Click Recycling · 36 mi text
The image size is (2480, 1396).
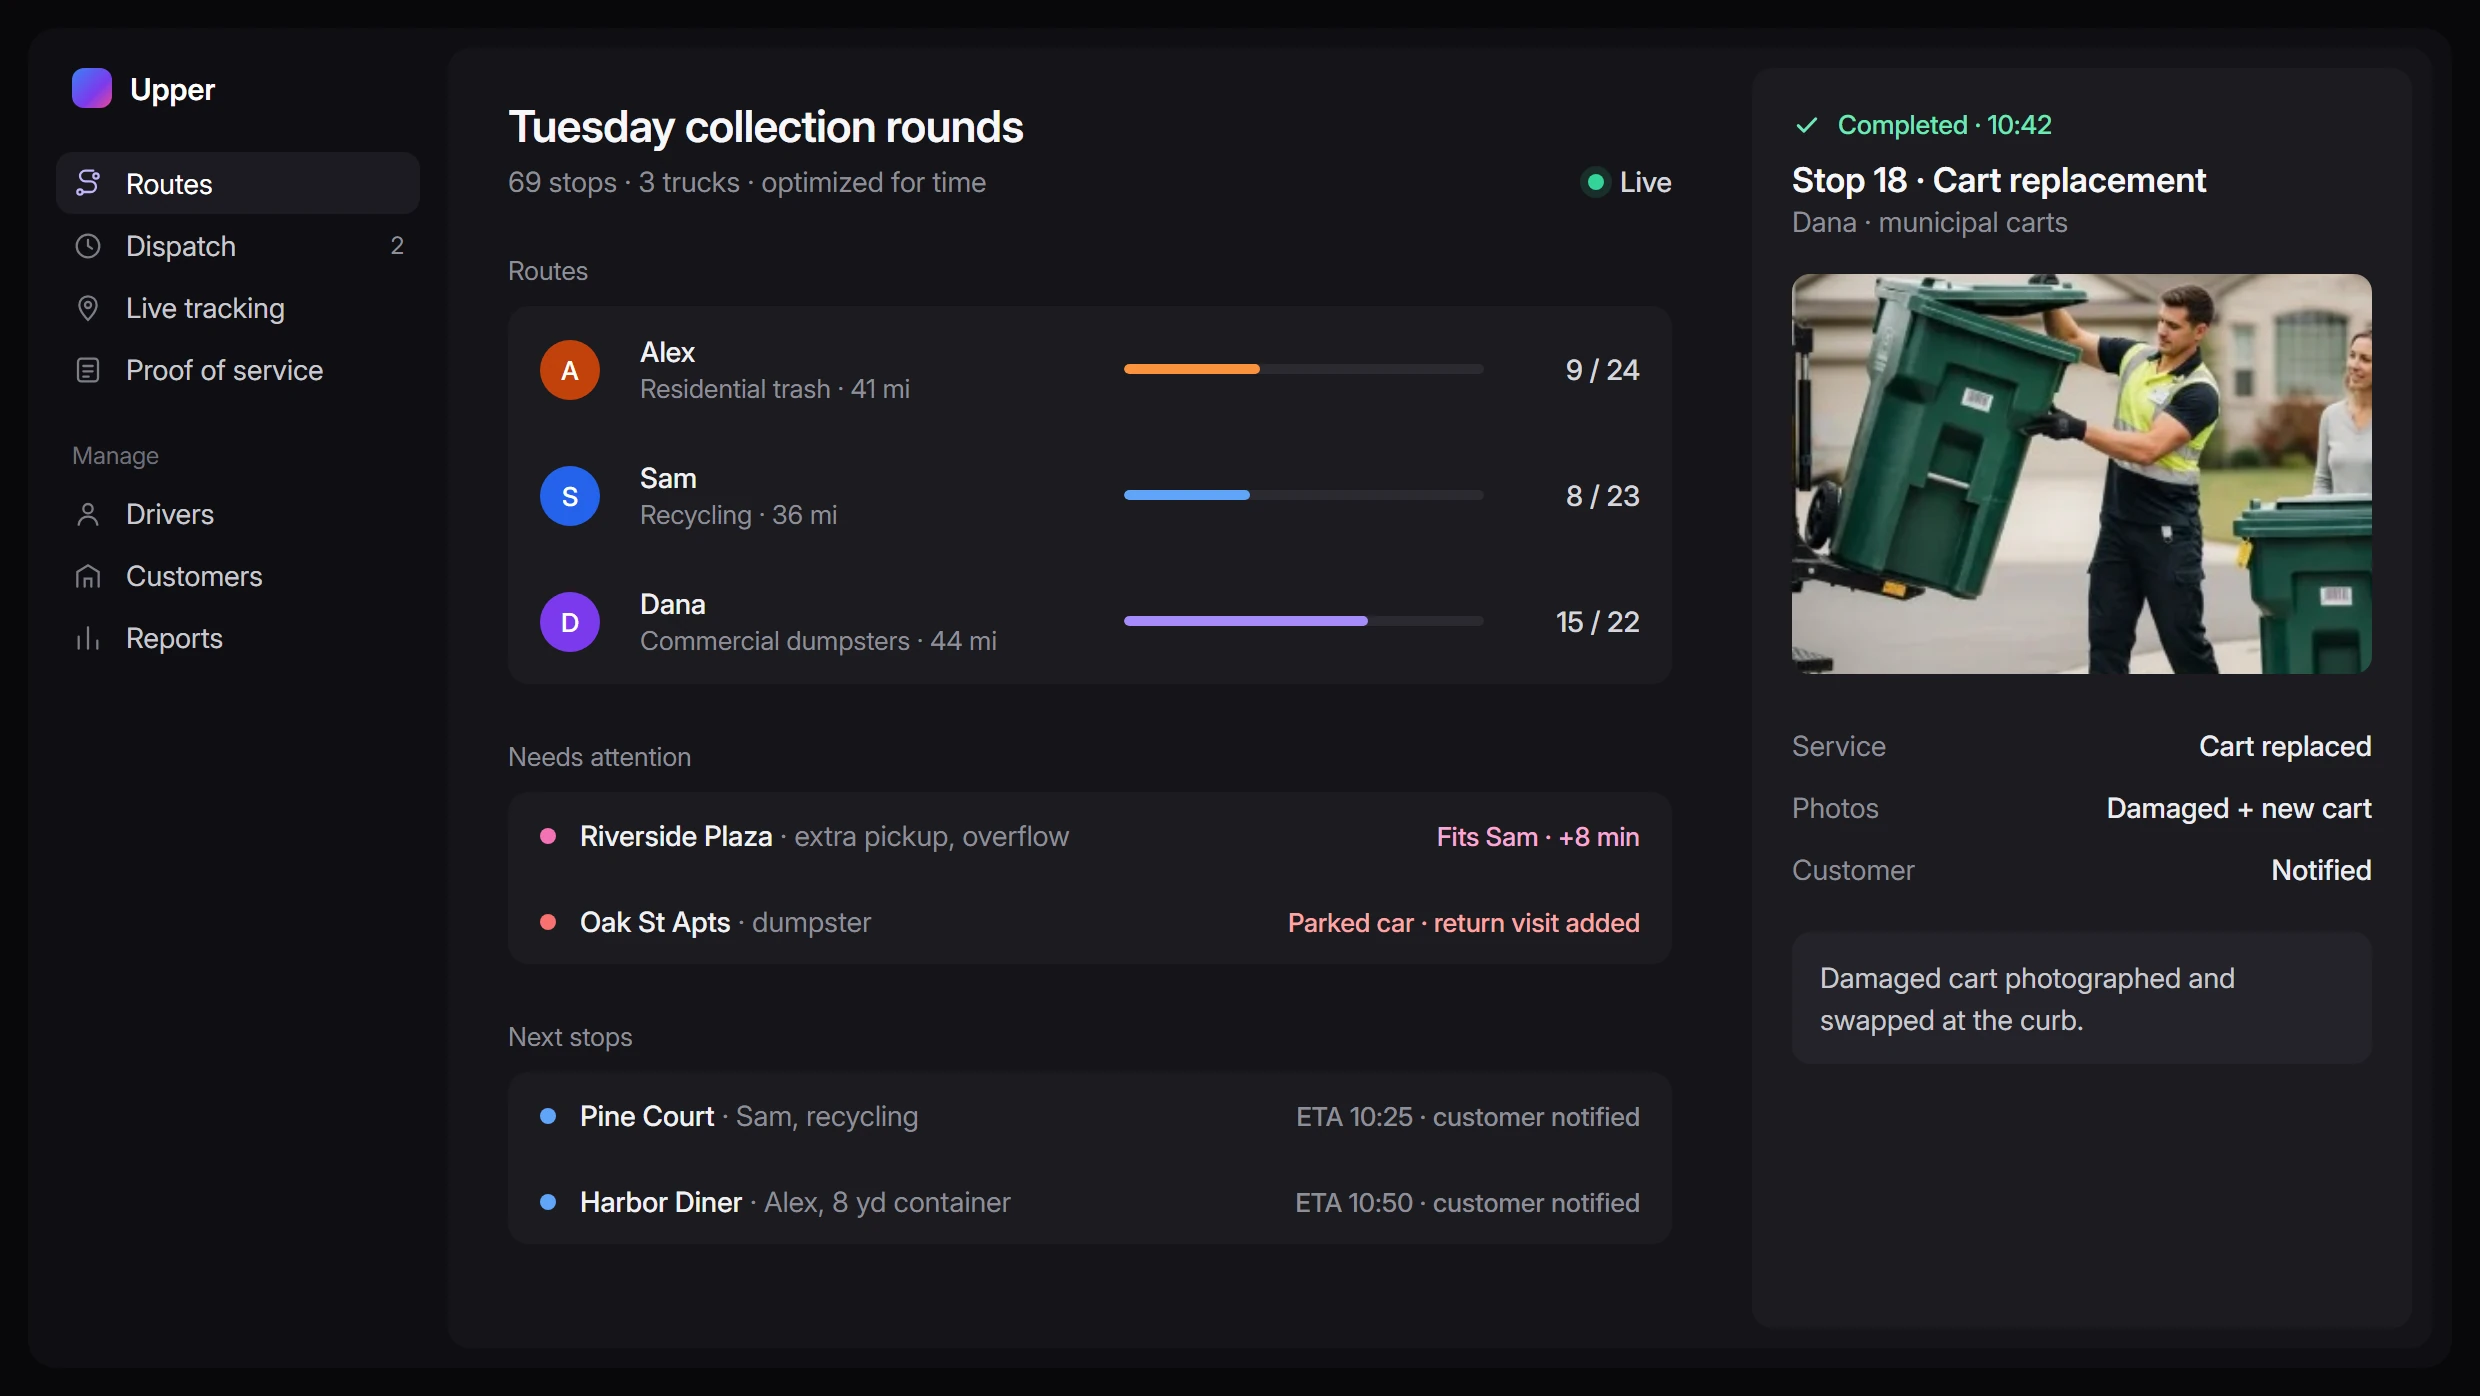click(738, 515)
